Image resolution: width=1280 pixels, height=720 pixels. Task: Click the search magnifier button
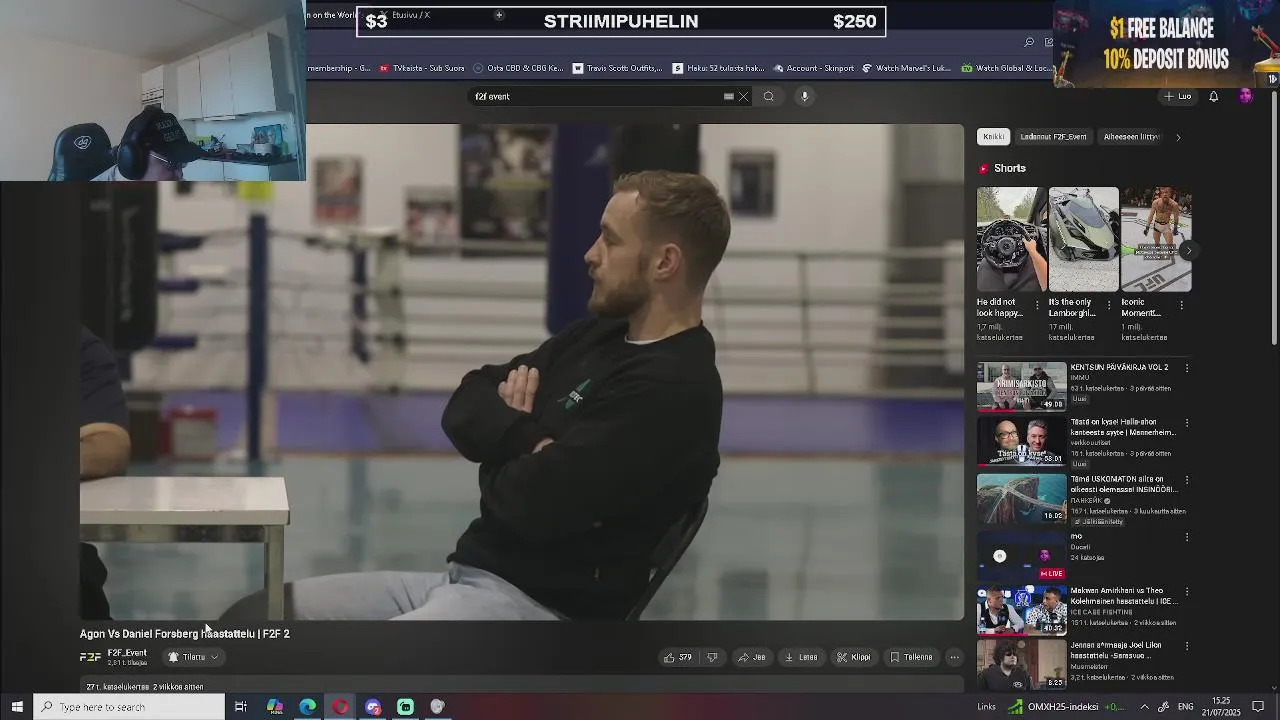769,97
